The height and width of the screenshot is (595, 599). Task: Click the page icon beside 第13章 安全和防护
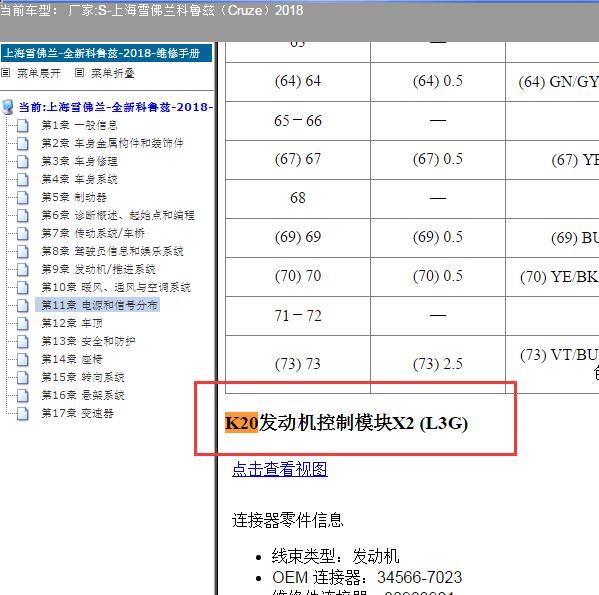coord(23,341)
